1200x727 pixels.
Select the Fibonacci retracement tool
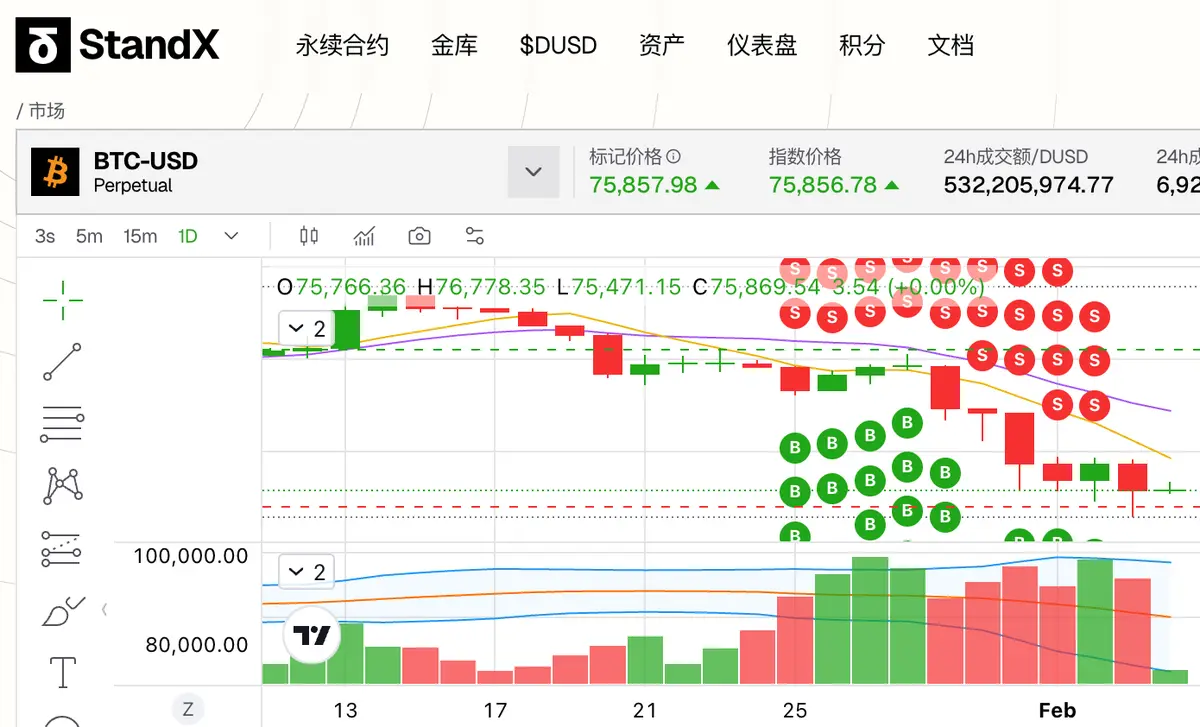pyautogui.click(x=62, y=424)
